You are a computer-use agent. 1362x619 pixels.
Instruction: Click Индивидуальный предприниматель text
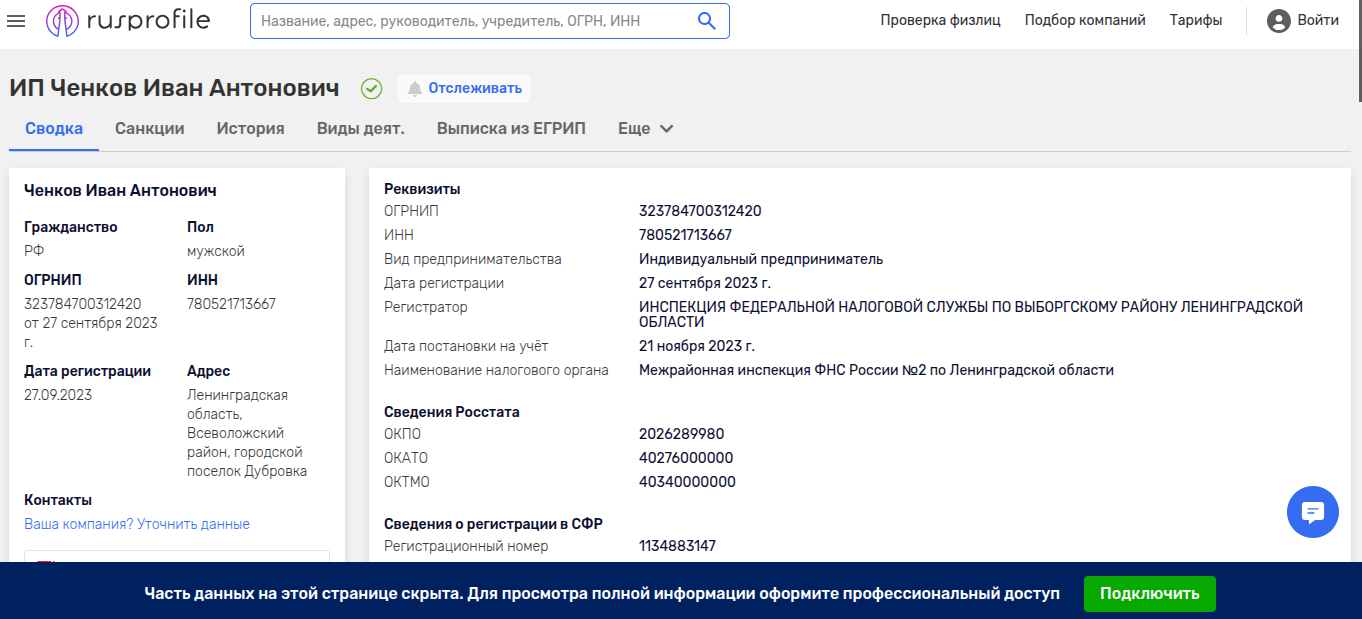(761, 259)
